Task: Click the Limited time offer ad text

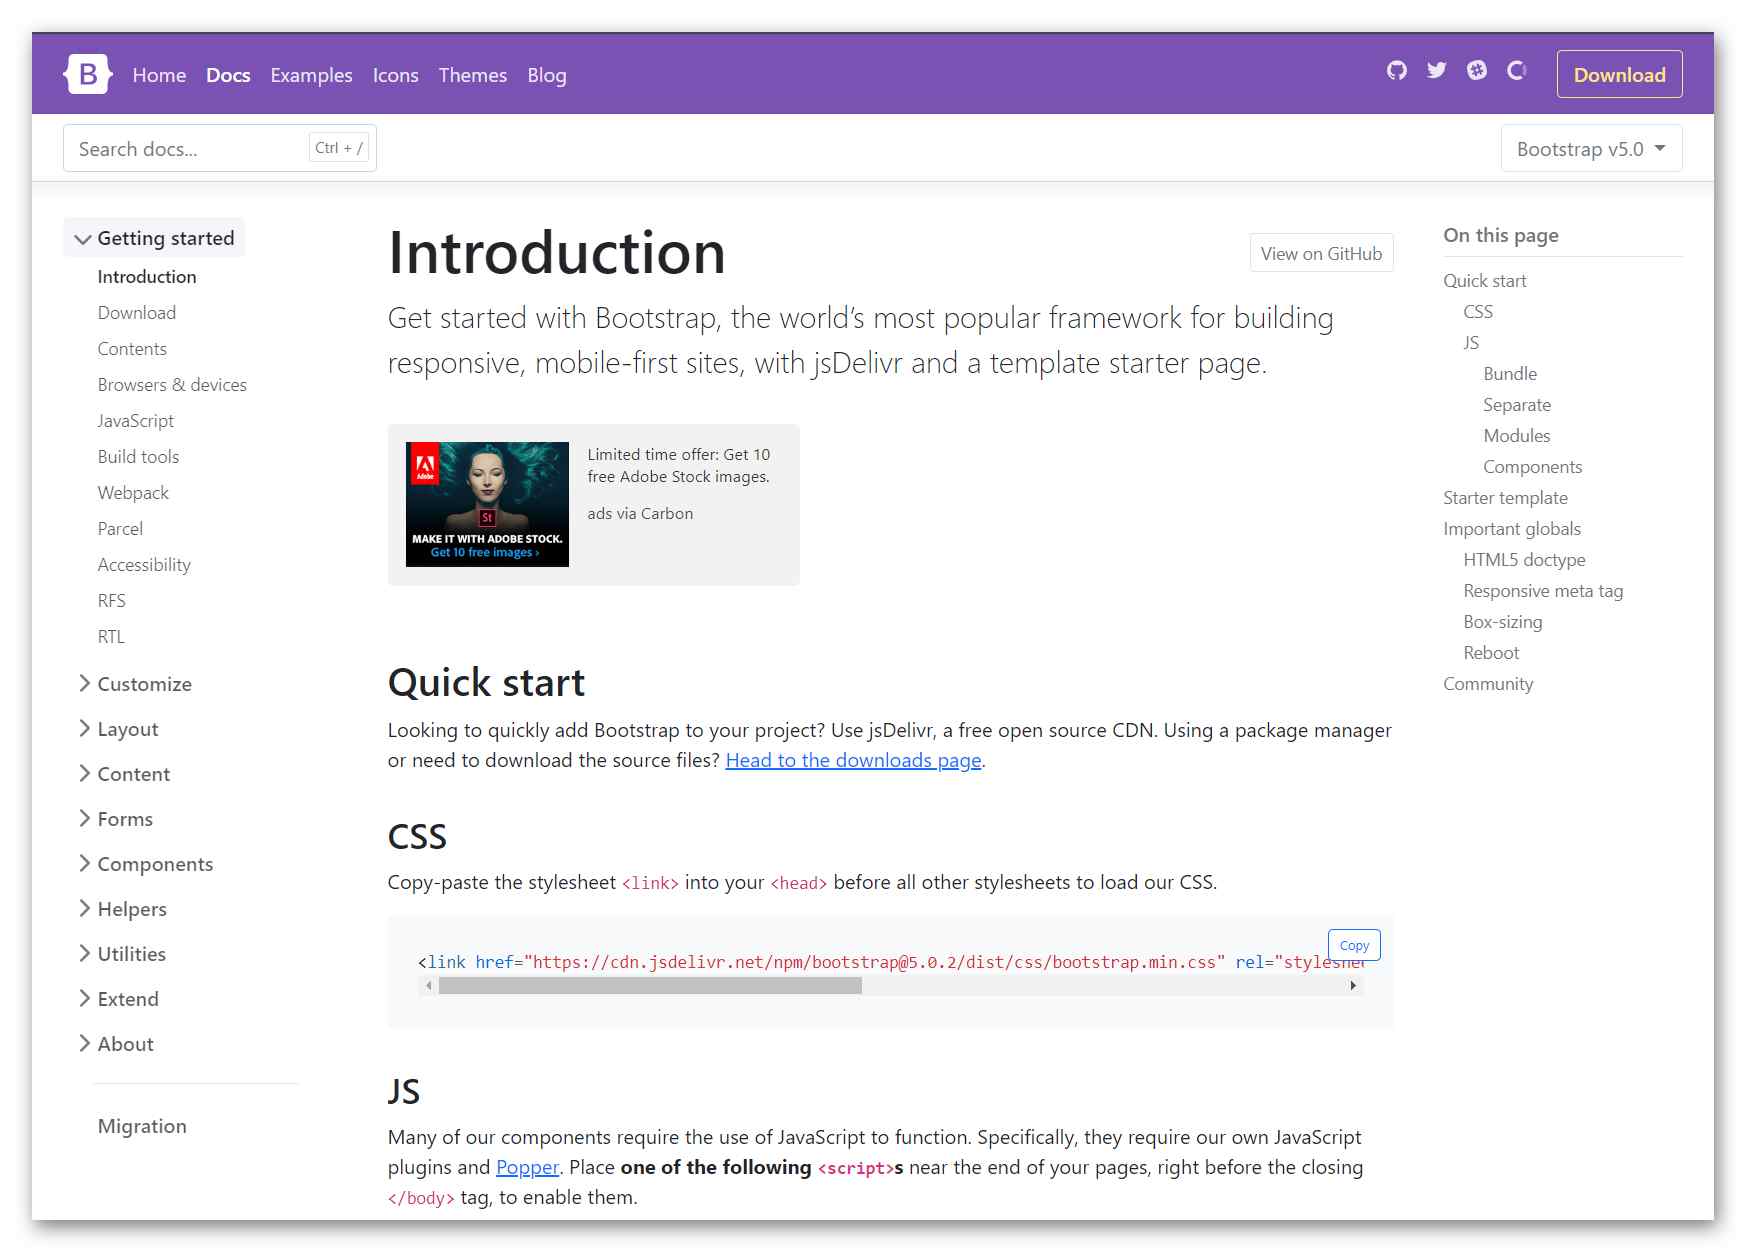Action: [x=679, y=465]
